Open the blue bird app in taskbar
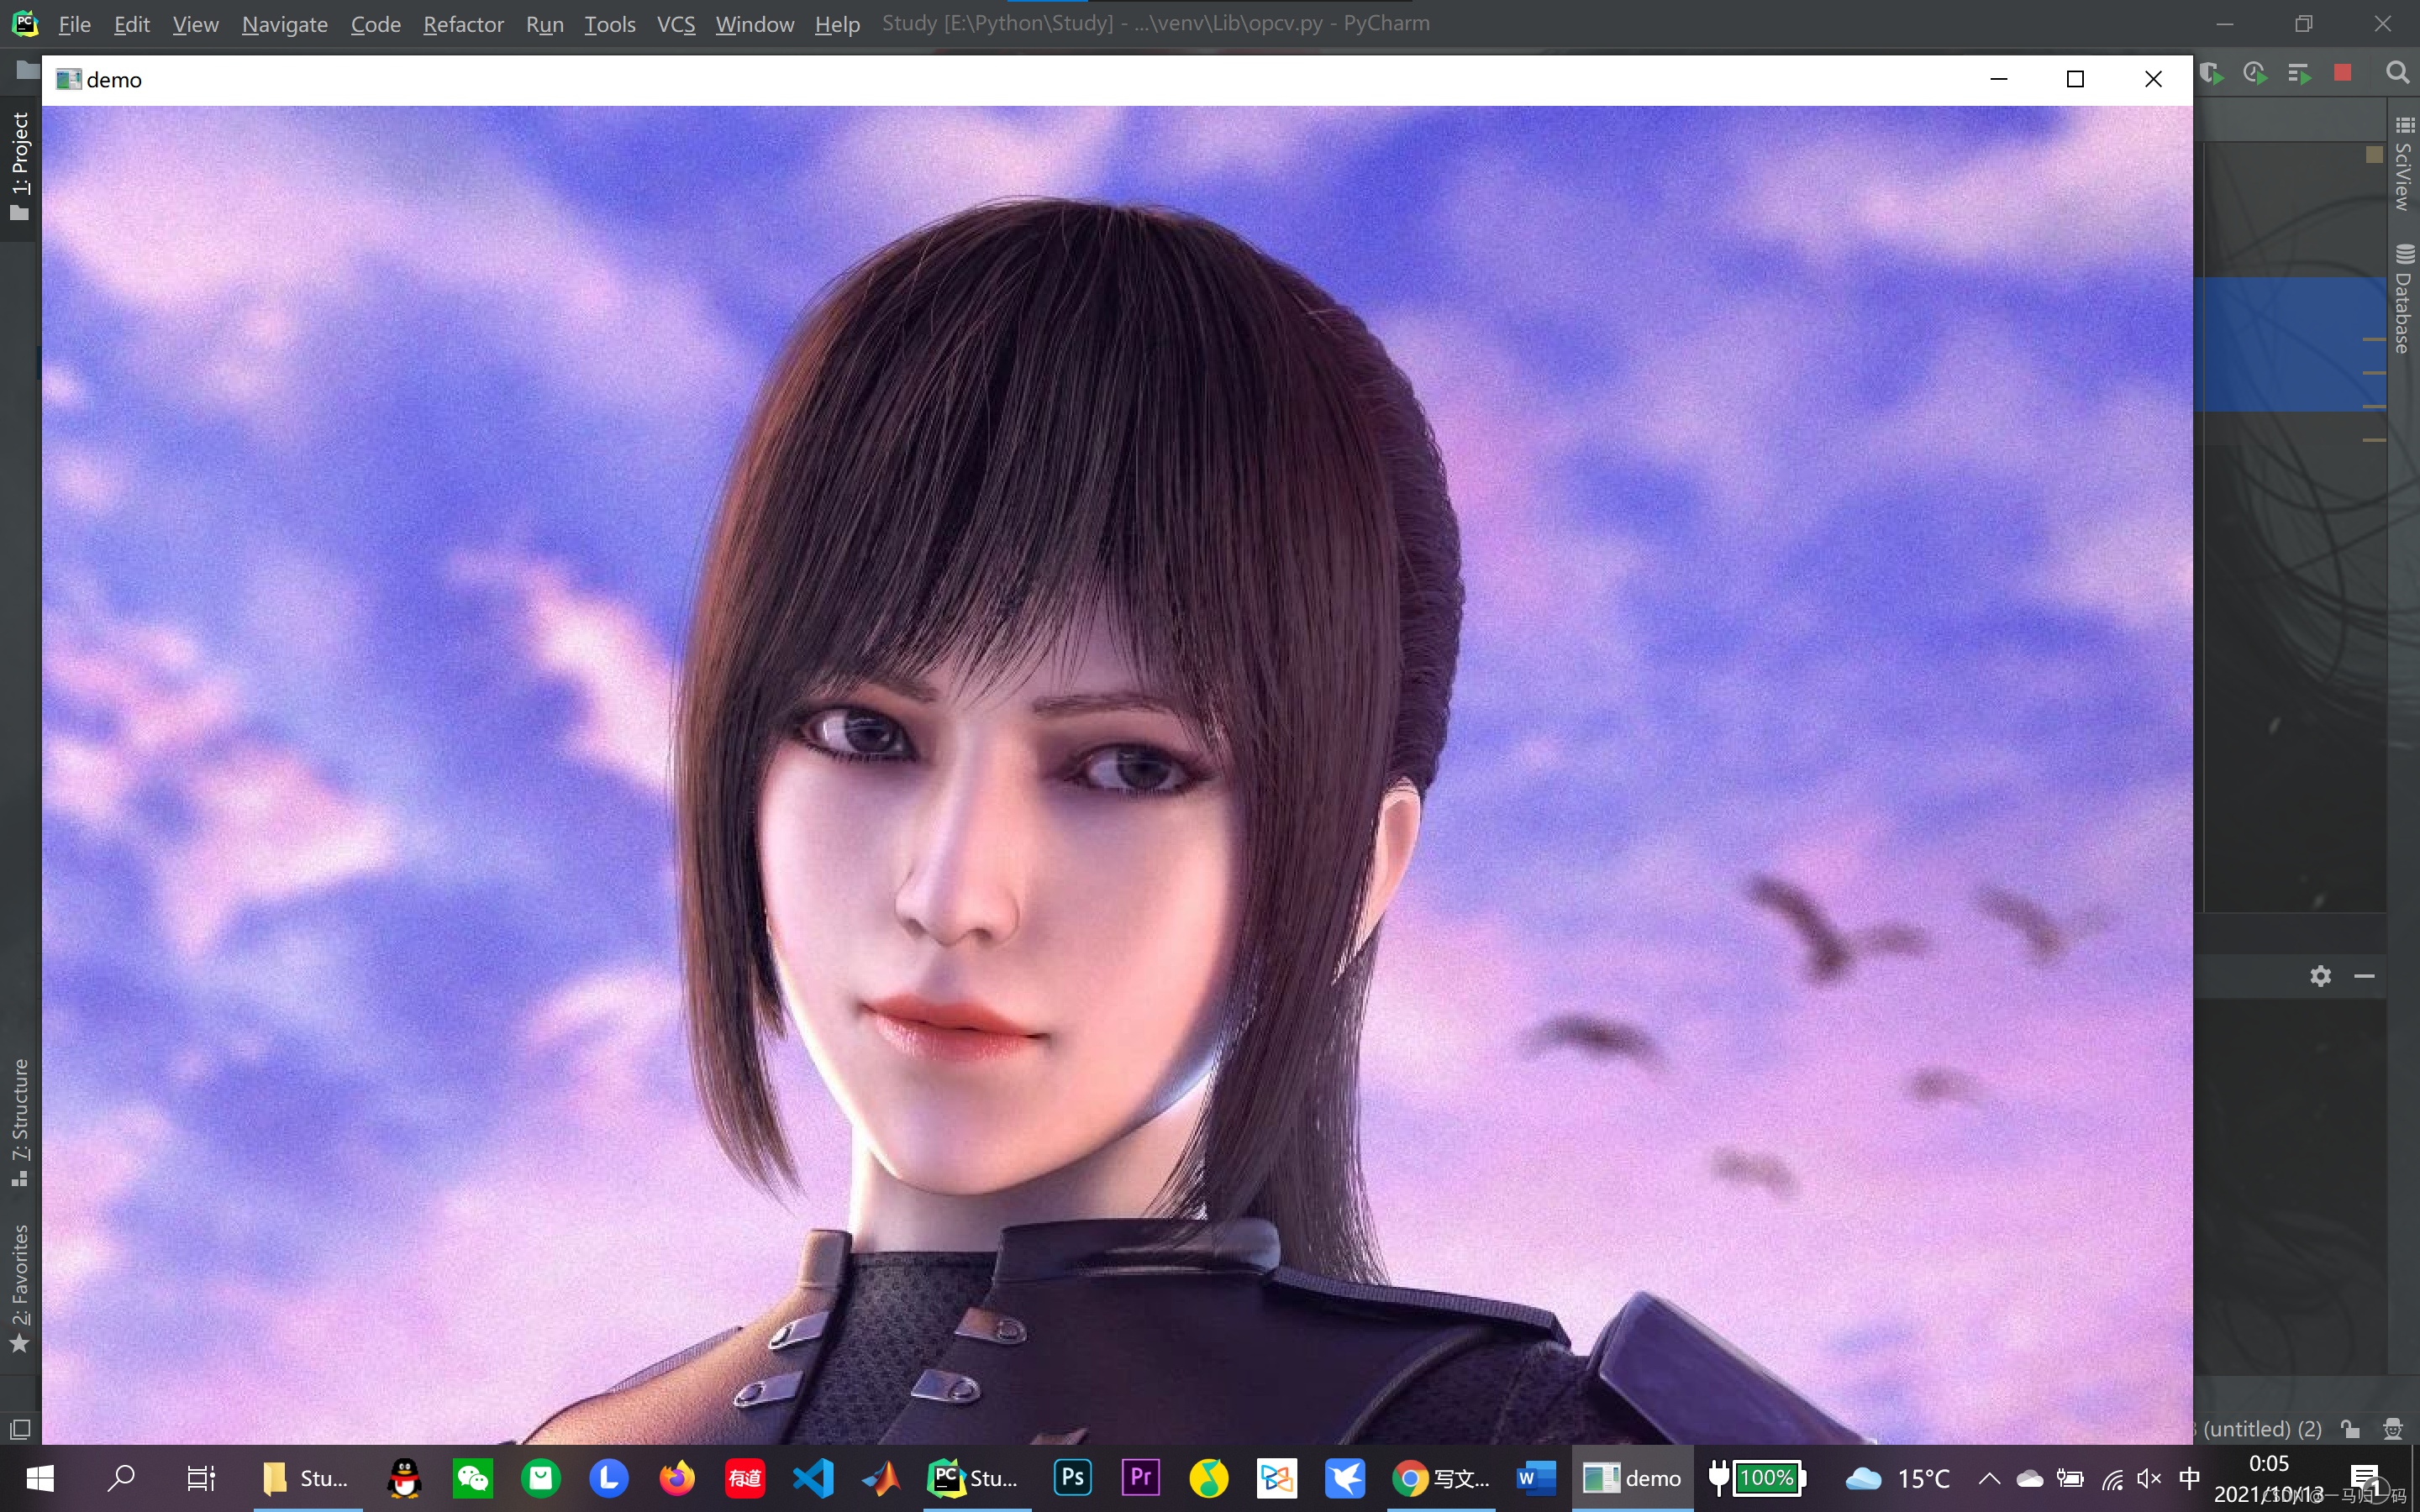2420x1512 pixels. click(x=1345, y=1478)
